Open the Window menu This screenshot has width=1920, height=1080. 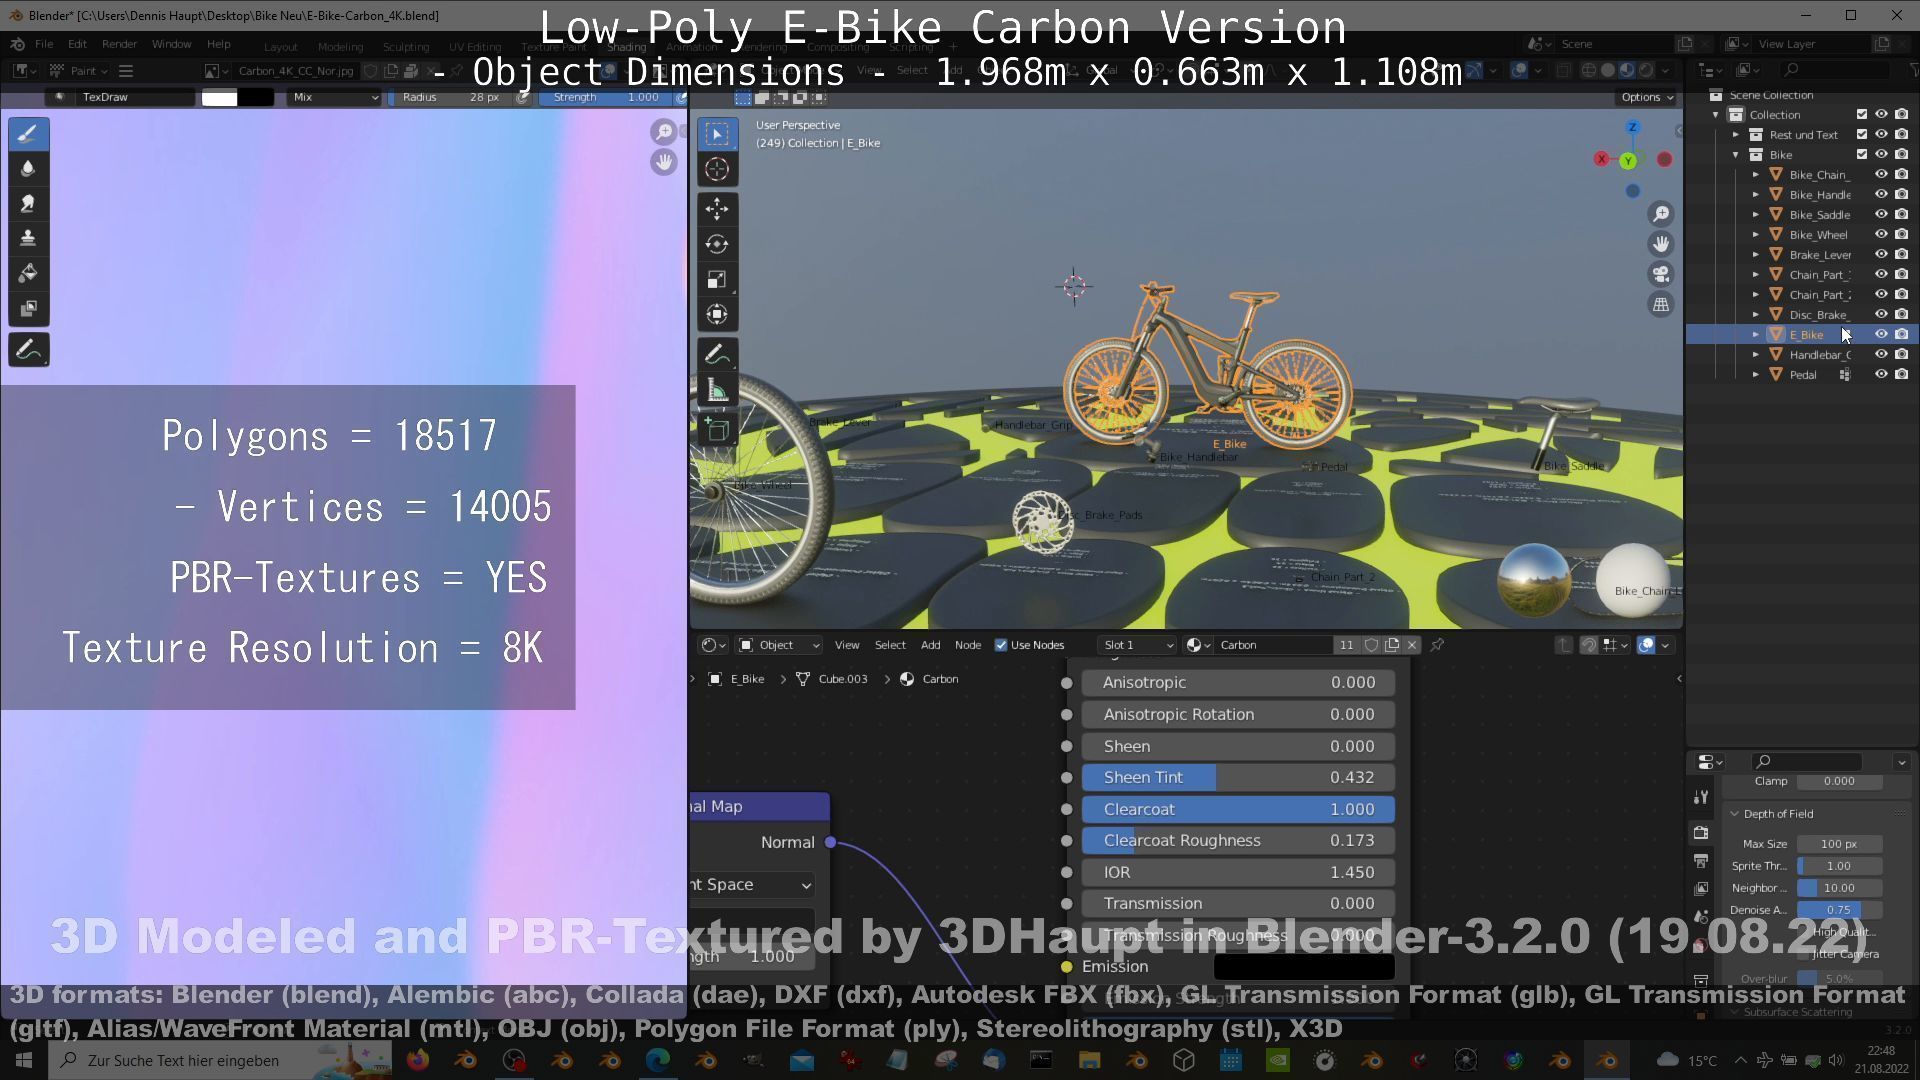point(171,44)
